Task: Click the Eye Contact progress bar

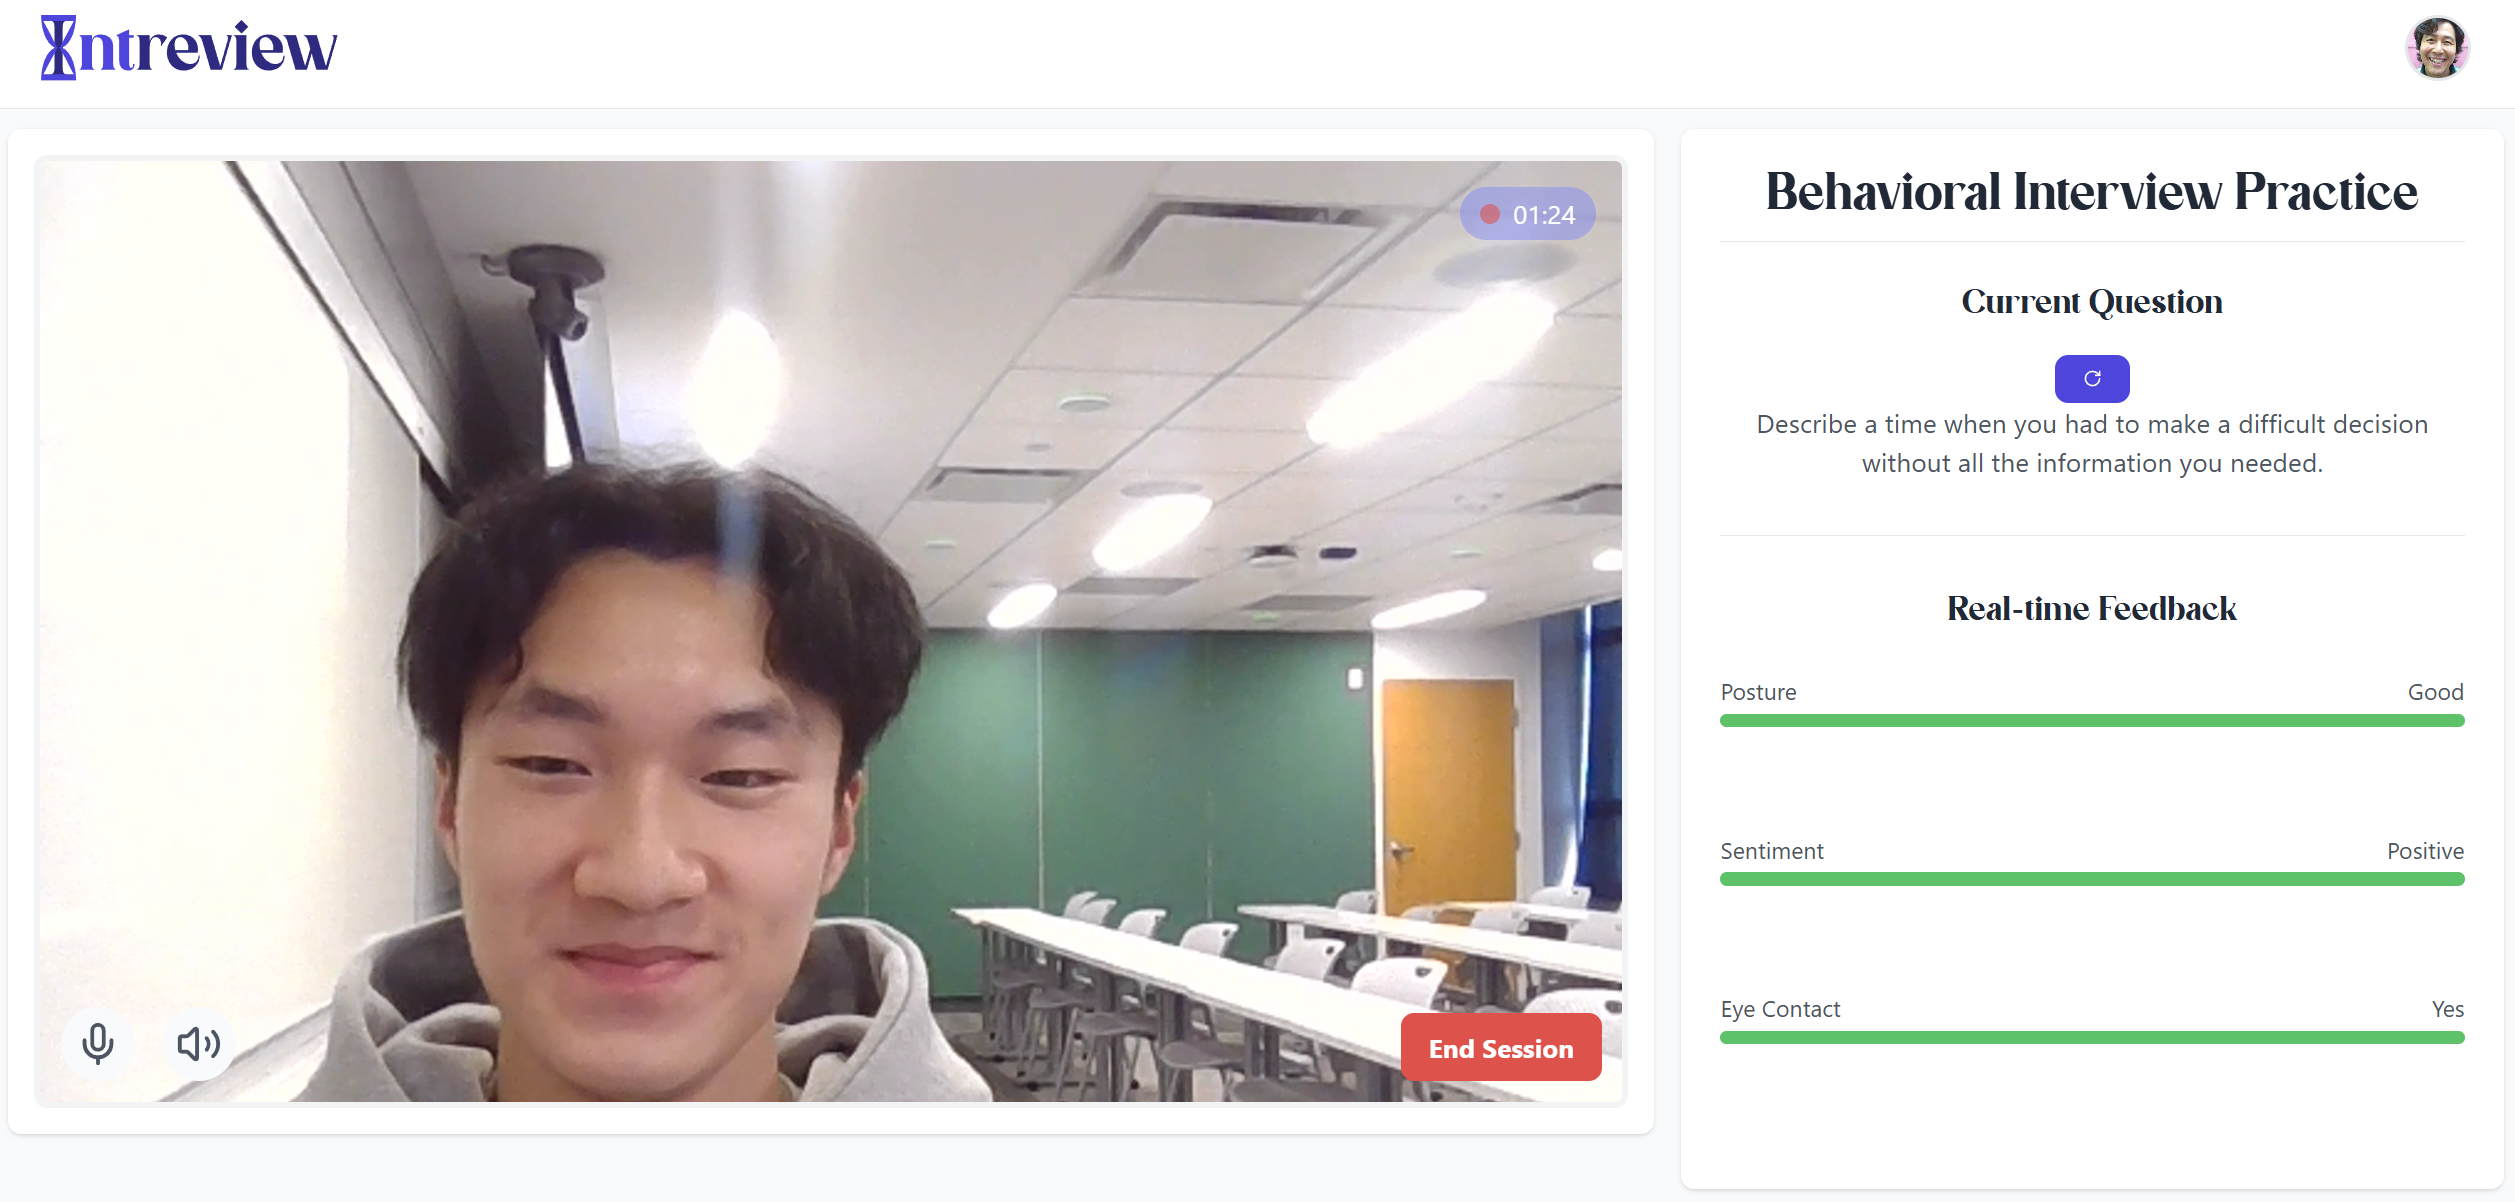Action: (2091, 1038)
